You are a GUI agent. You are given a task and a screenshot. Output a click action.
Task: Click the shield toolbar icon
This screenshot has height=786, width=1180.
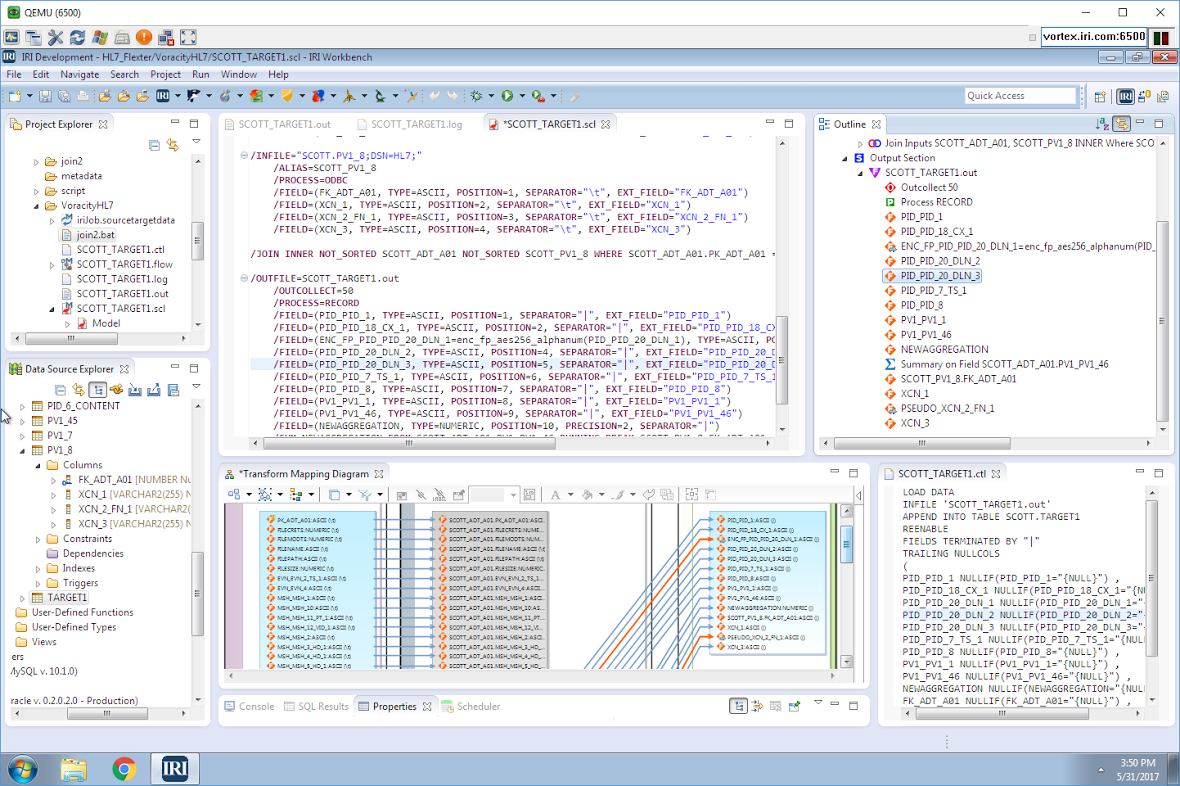(x=287, y=96)
